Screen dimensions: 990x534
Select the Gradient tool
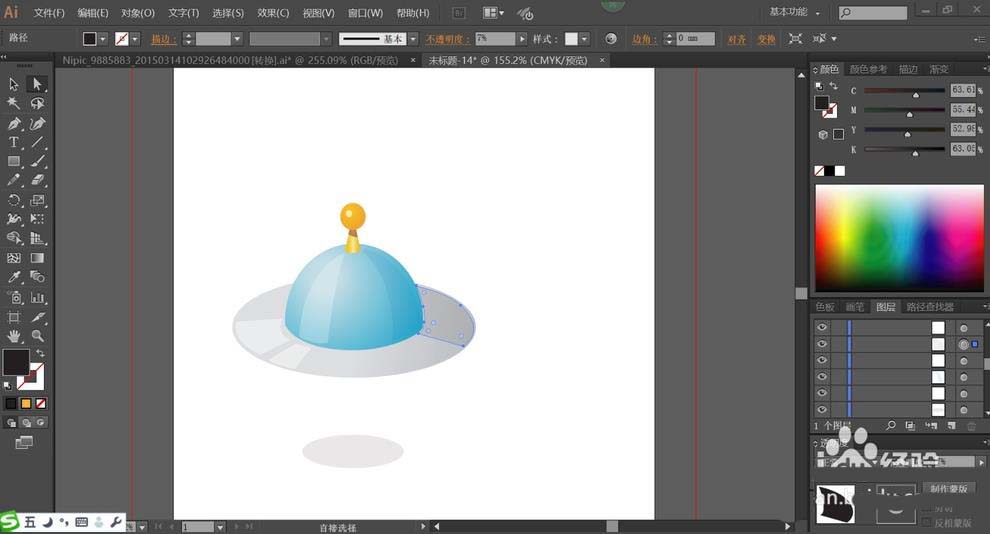tap(37, 258)
